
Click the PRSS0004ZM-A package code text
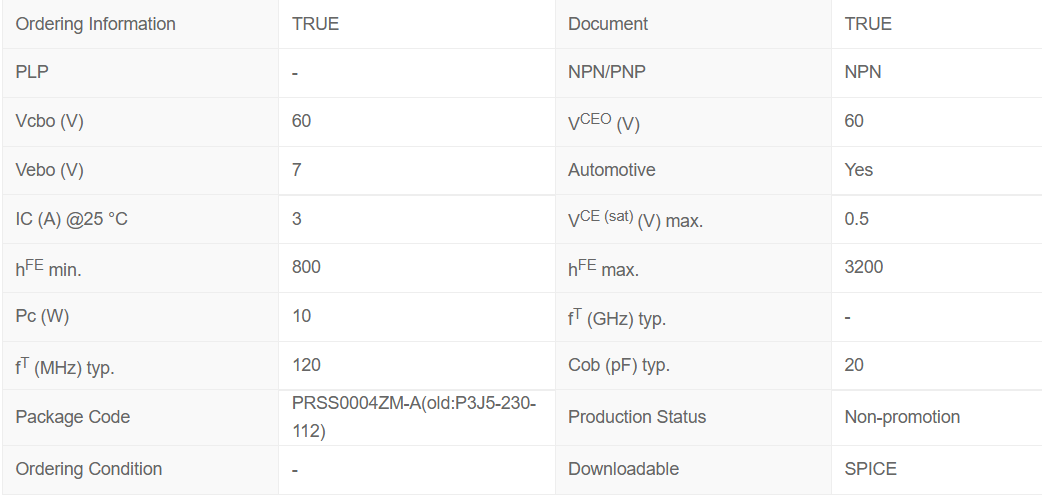(x=413, y=403)
